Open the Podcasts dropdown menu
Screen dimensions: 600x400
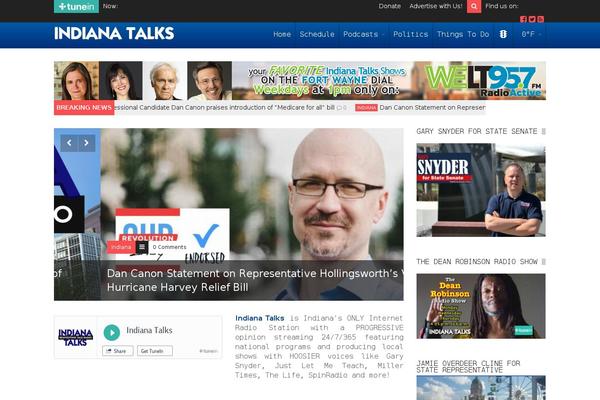[364, 34]
